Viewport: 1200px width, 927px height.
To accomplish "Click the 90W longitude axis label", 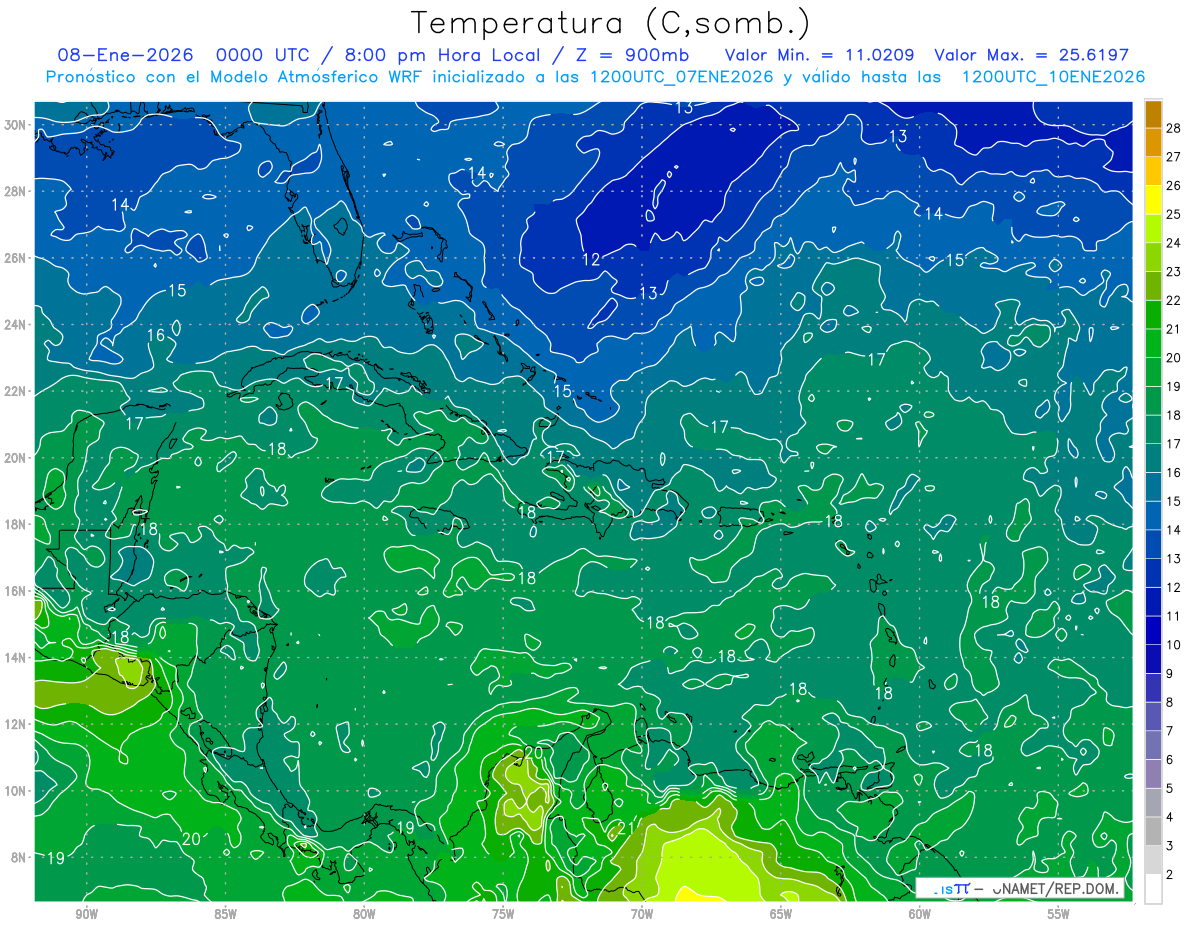I will pos(87,913).
